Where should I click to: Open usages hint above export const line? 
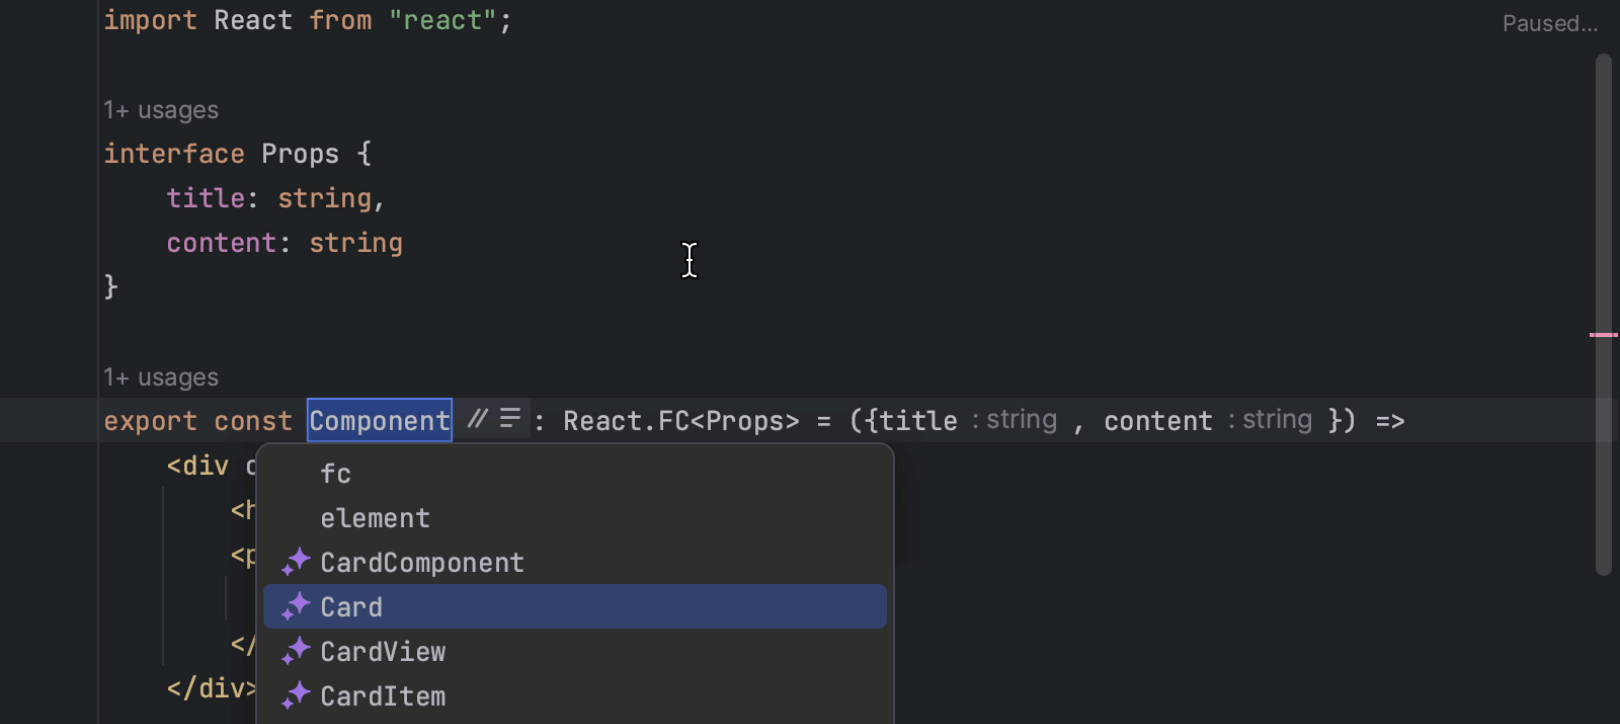[161, 377]
